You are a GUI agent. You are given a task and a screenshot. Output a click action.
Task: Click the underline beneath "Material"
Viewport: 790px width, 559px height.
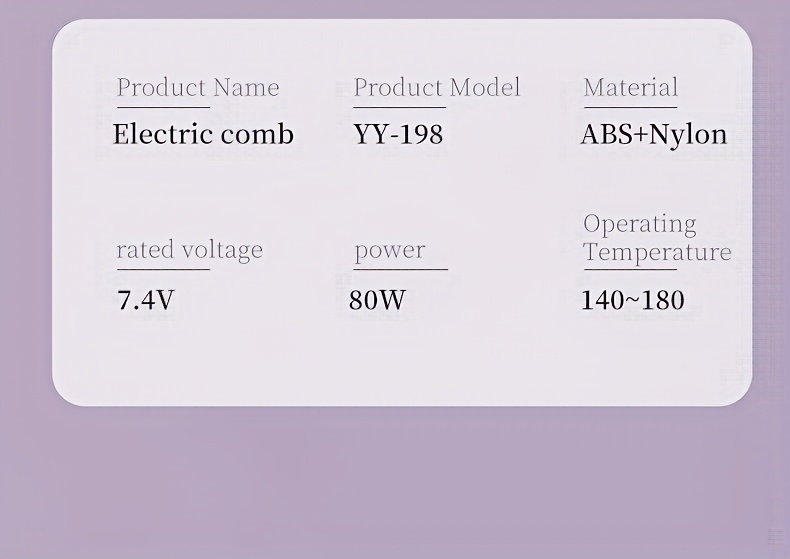[630, 107]
